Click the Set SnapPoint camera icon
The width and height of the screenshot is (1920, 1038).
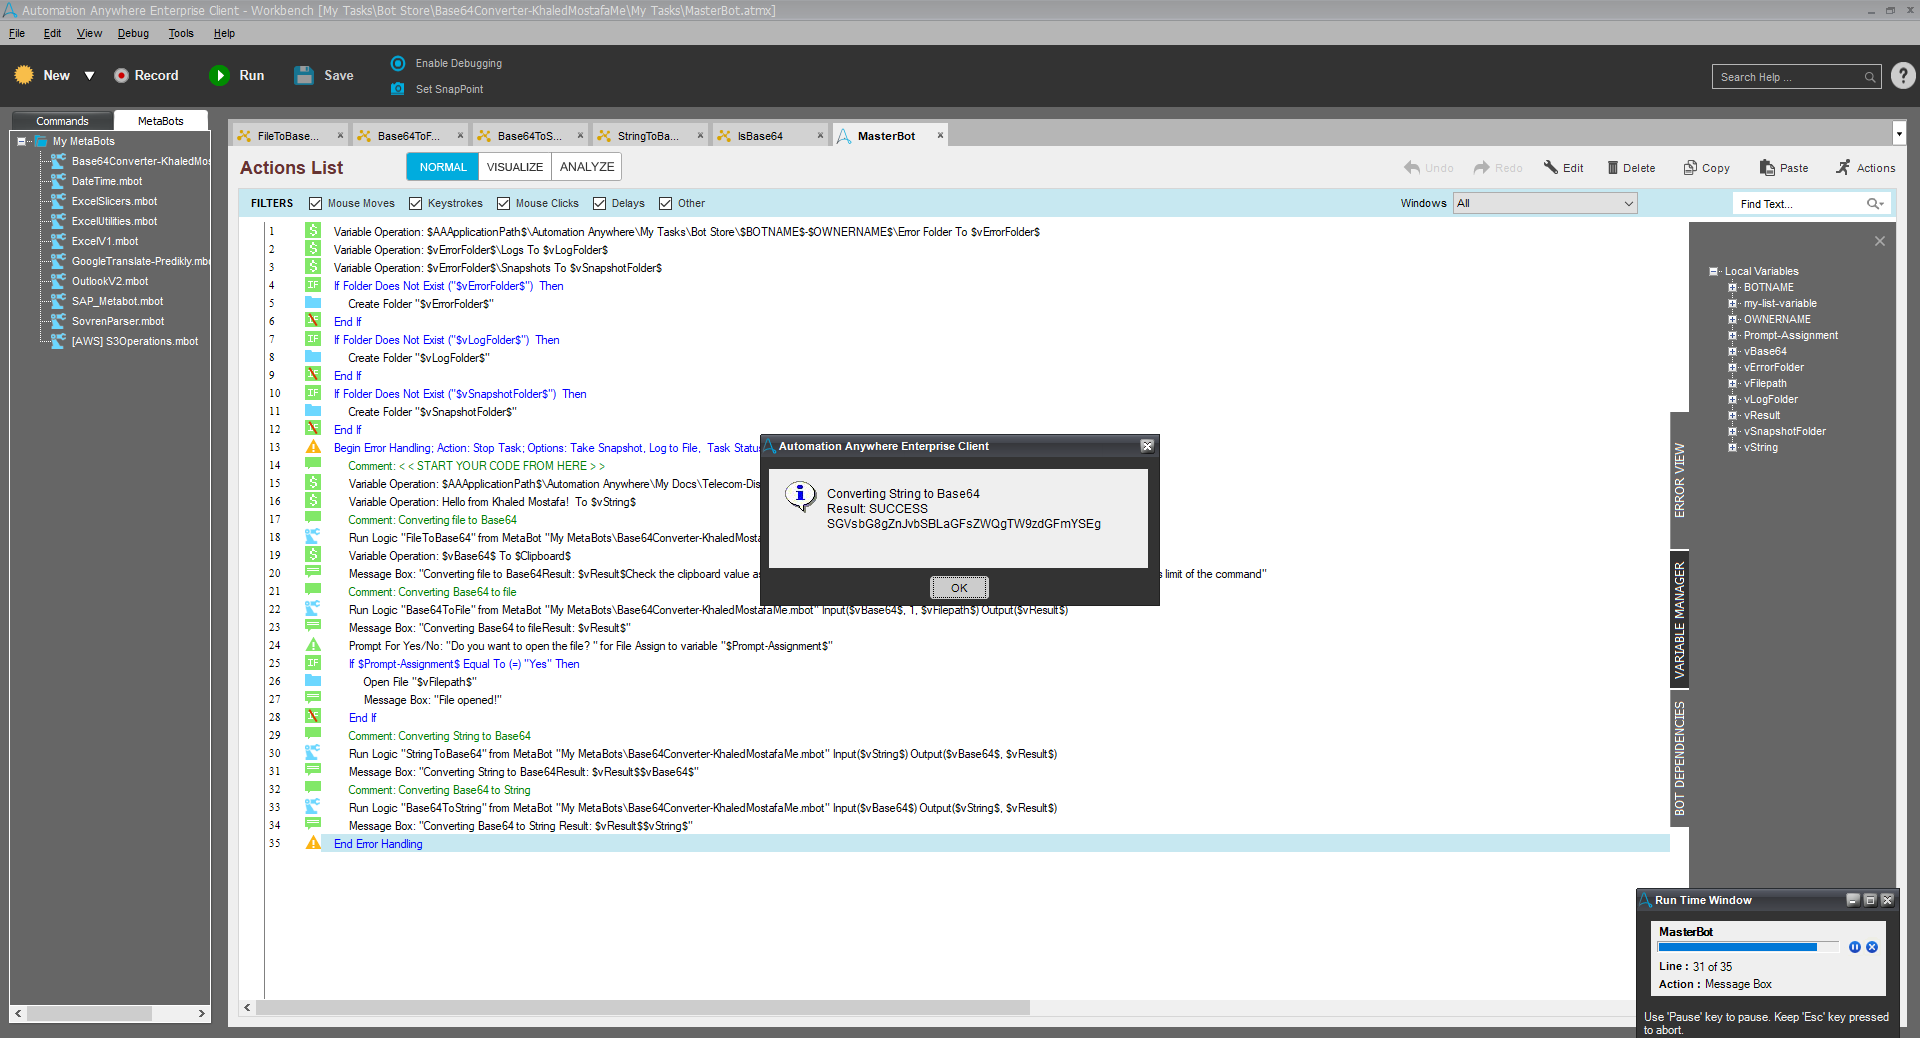coord(398,89)
